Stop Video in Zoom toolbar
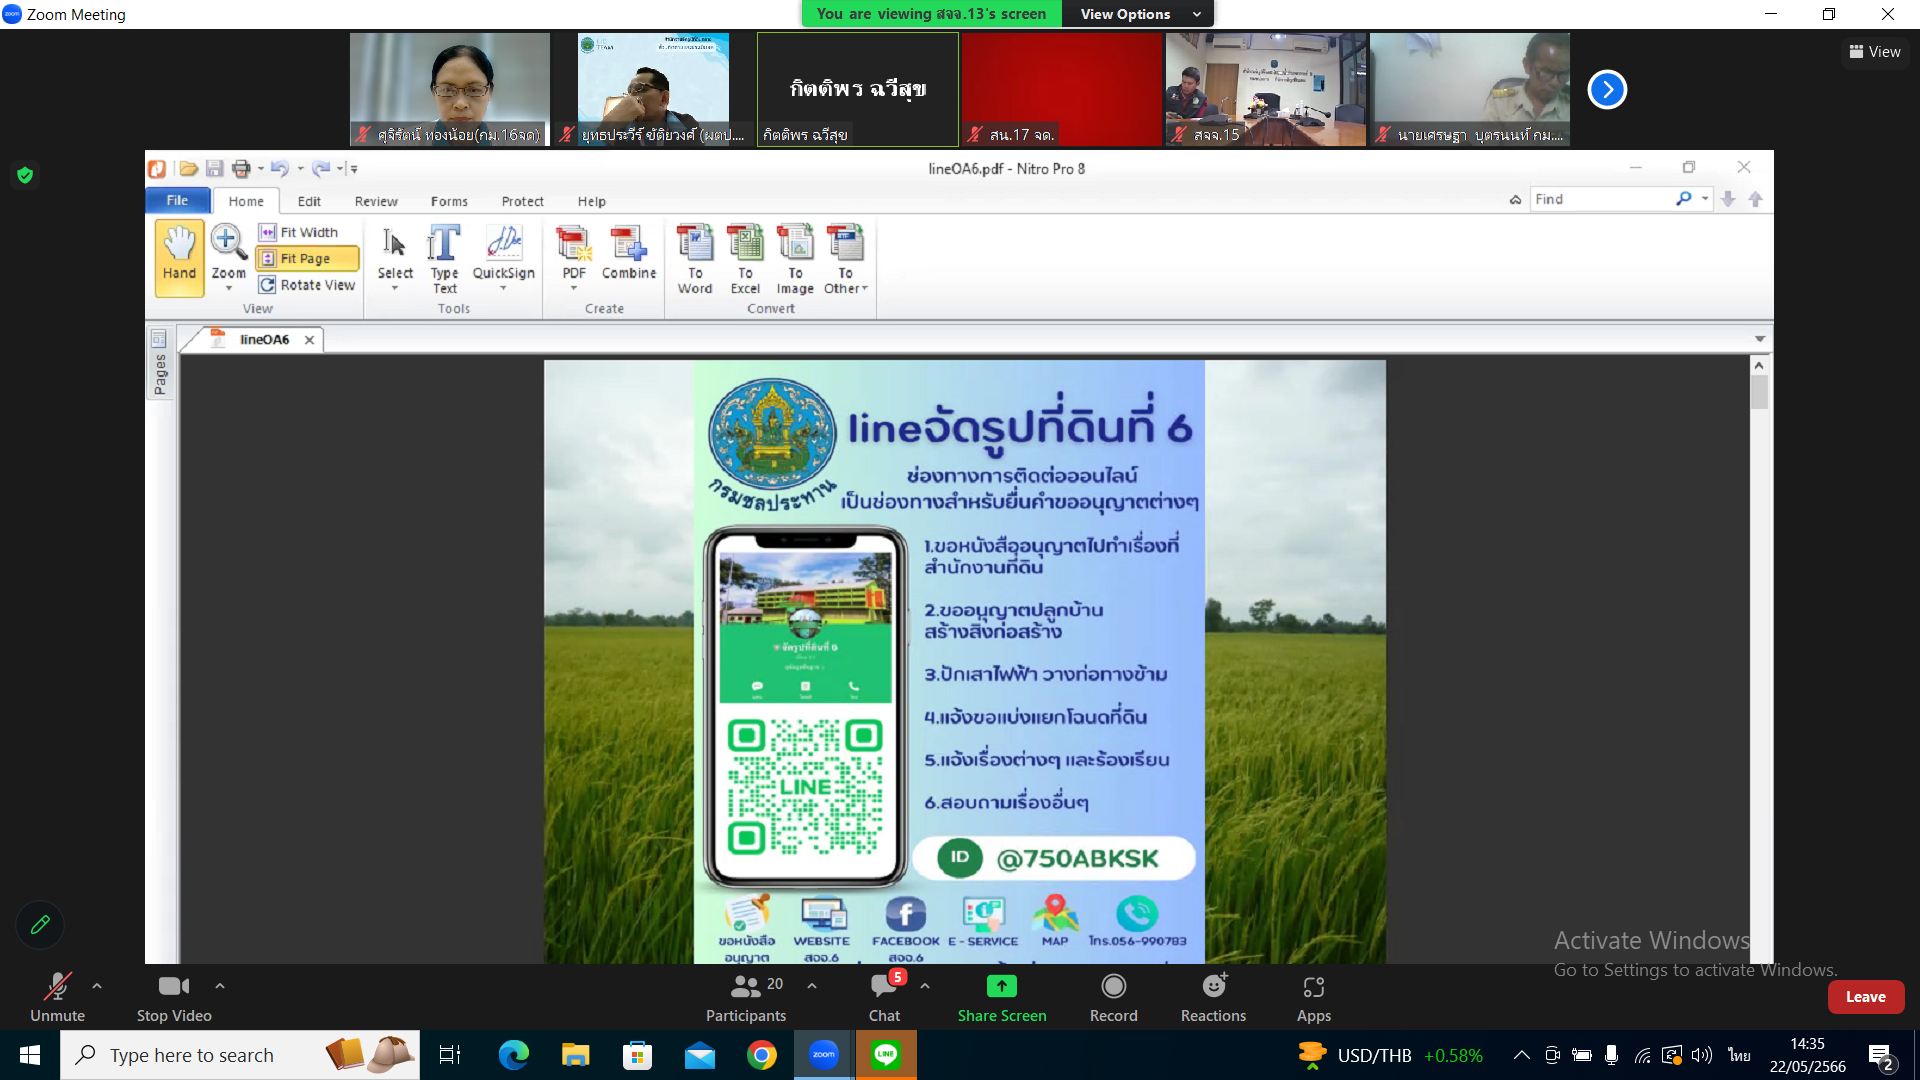 [174, 997]
